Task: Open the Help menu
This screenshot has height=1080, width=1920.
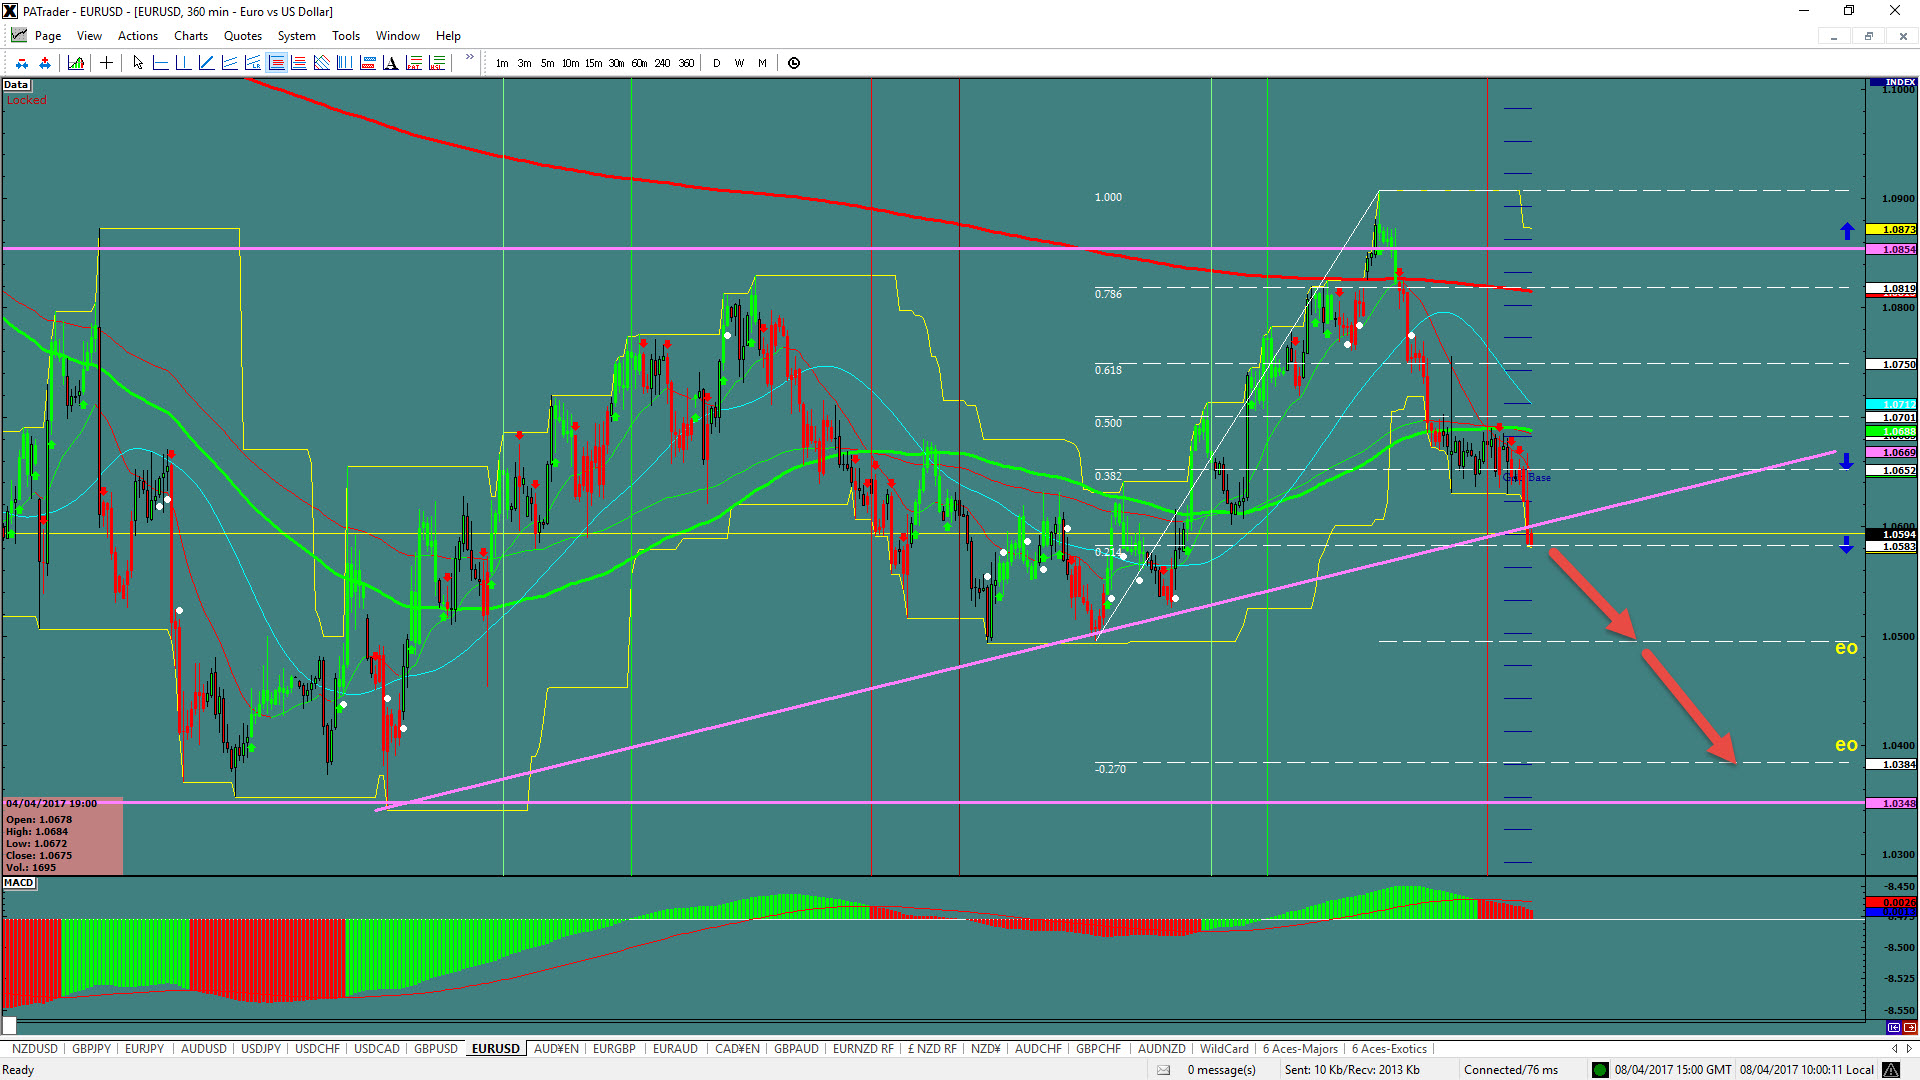Action: tap(448, 36)
